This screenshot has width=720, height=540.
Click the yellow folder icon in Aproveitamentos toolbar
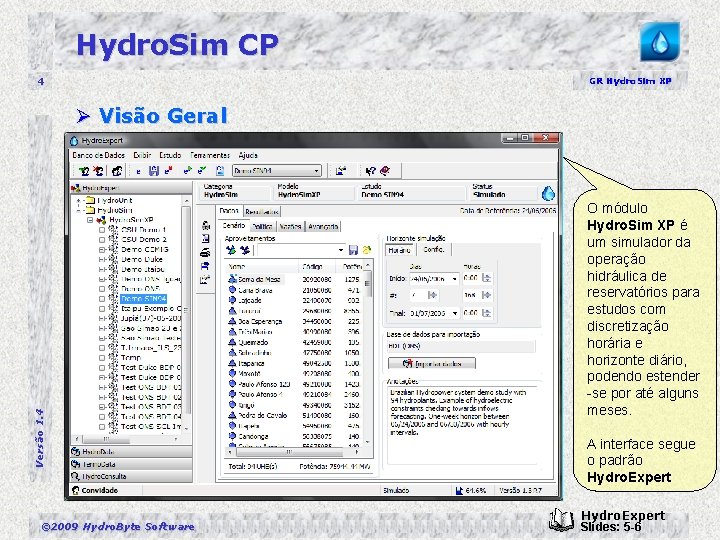(366, 250)
